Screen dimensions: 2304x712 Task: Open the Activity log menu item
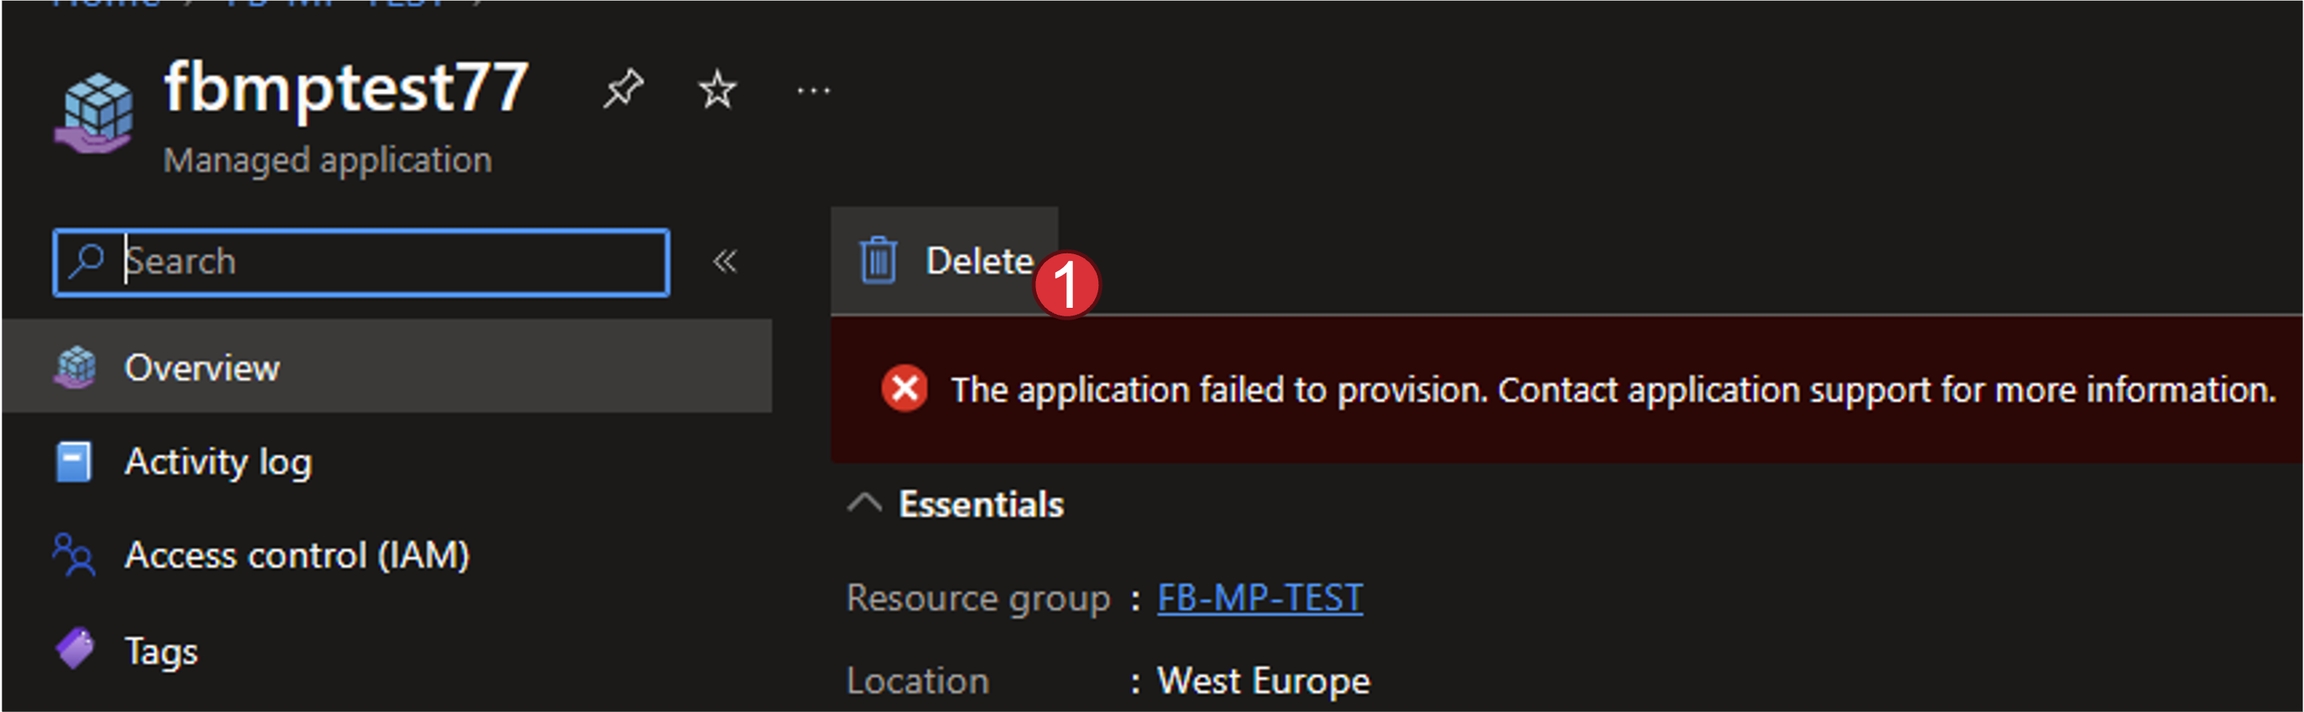pos(217,462)
